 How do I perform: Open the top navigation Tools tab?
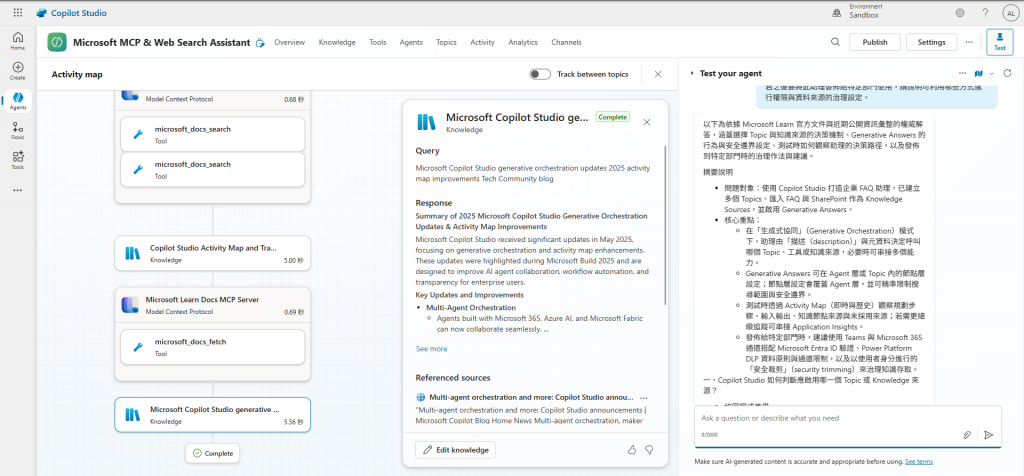377,42
